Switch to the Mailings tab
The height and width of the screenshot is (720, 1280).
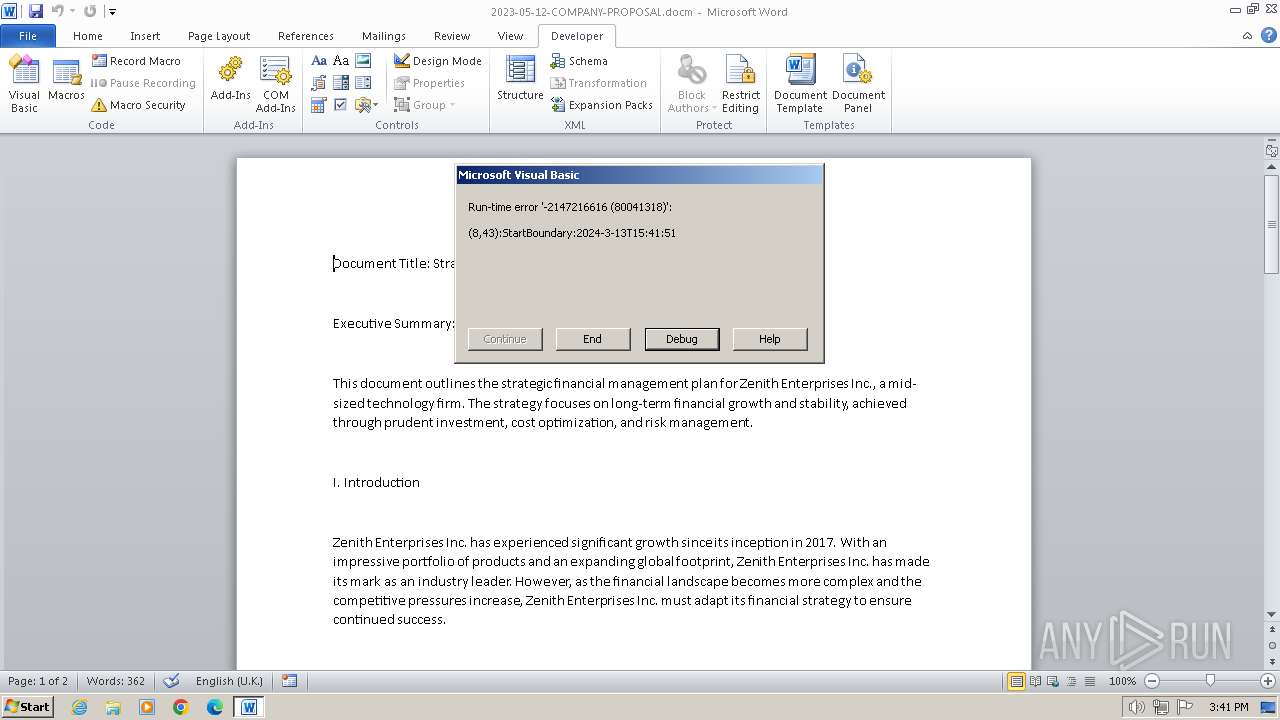pos(384,36)
